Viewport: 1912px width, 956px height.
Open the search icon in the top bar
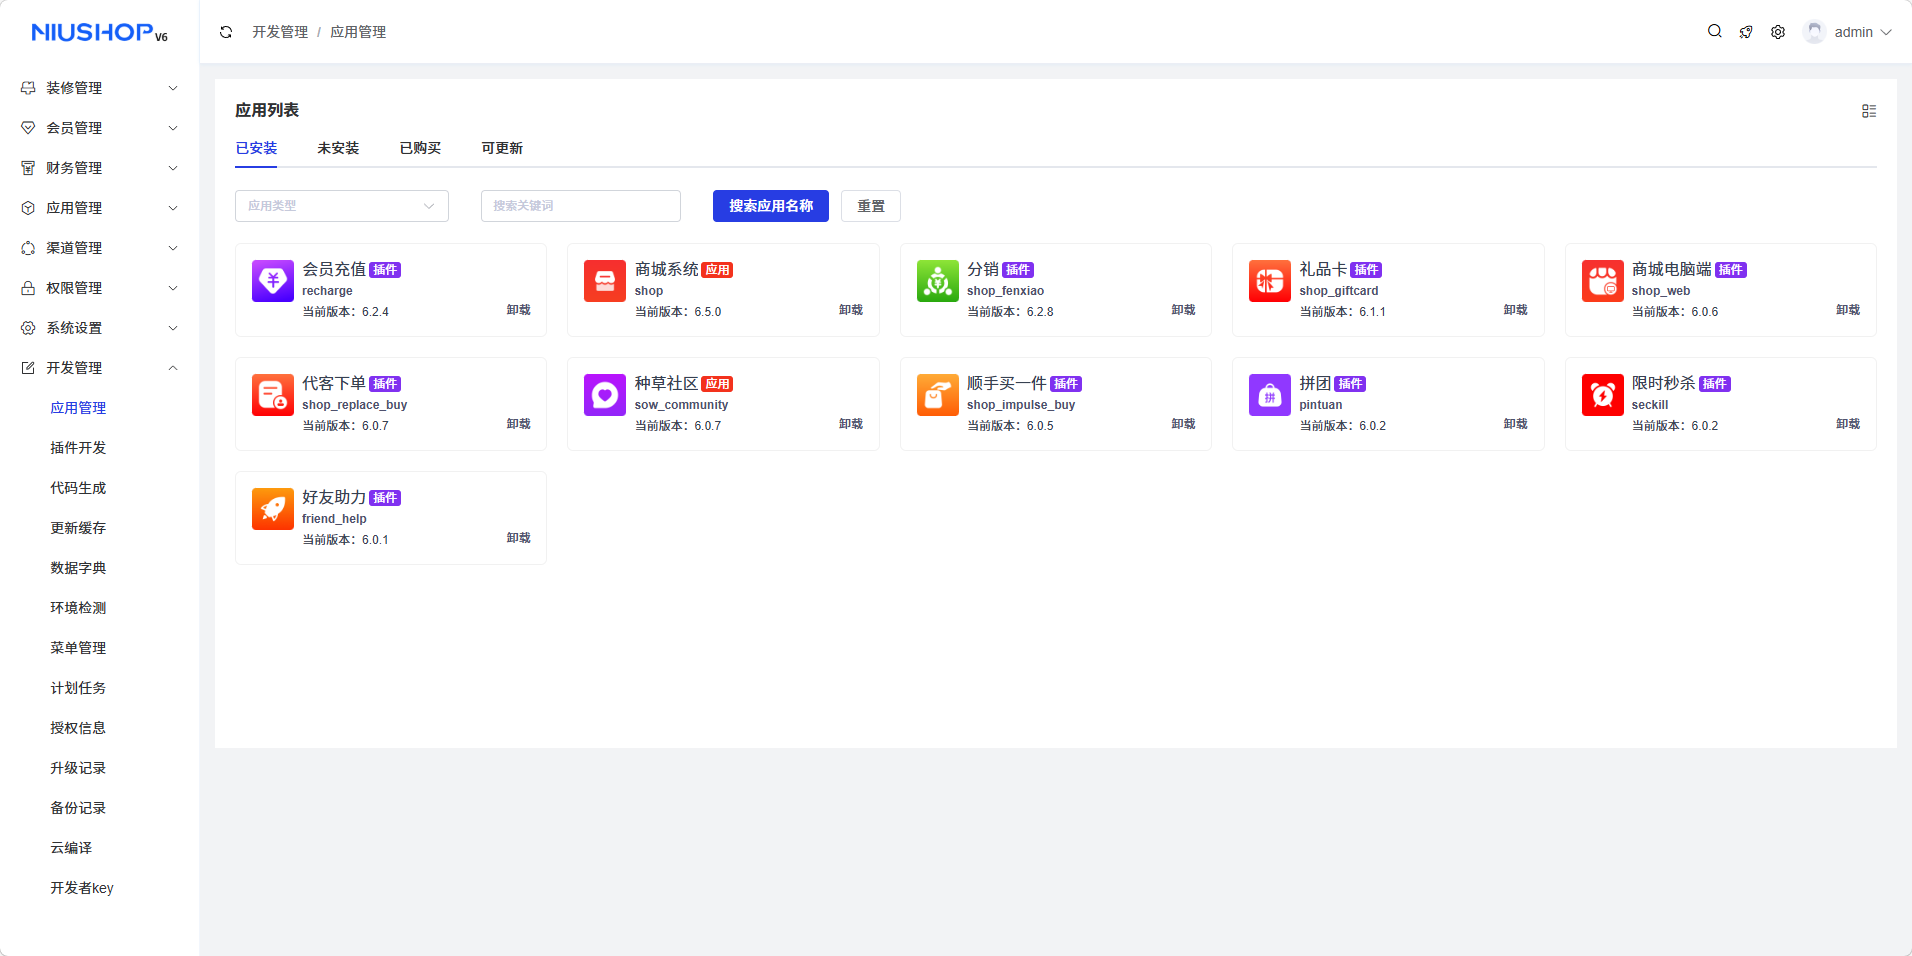point(1714,32)
